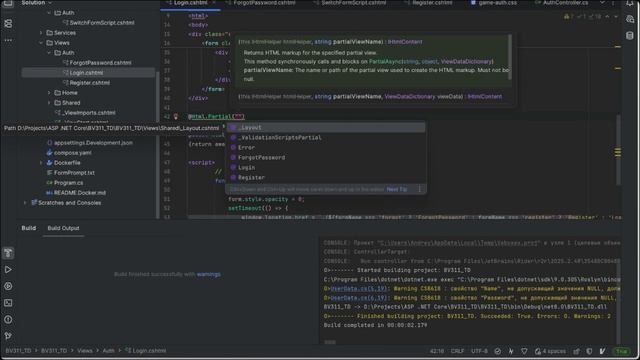Image resolution: width=640 pixels, height=360 pixels.
Task: Click the Next Tip link
Action: click(397, 189)
